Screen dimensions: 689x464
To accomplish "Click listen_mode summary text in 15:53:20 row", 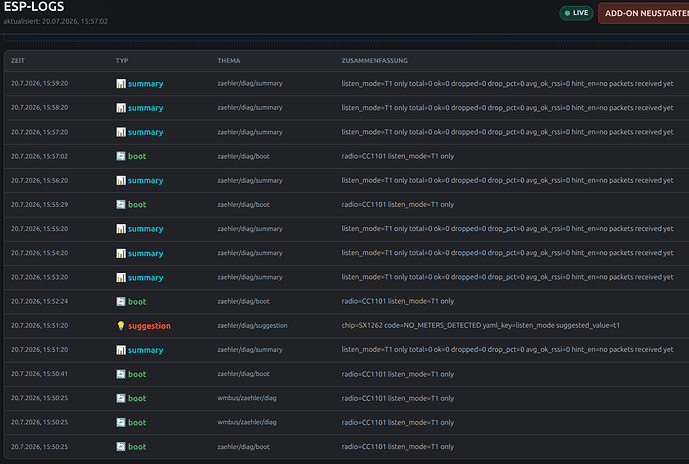I will (x=508, y=277).
